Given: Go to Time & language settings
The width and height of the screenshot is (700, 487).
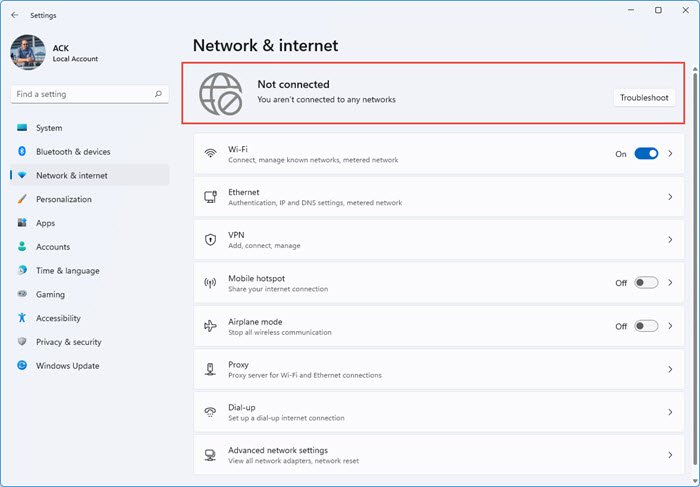Looking at the screenshot, I should pos(67,271).
